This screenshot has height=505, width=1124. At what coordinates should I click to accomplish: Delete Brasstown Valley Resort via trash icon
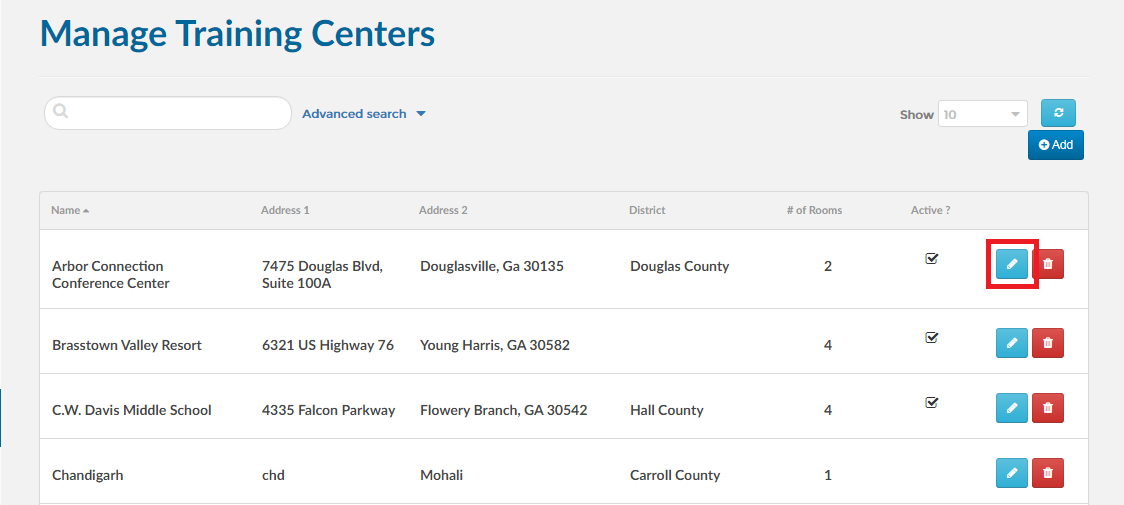1047,343
